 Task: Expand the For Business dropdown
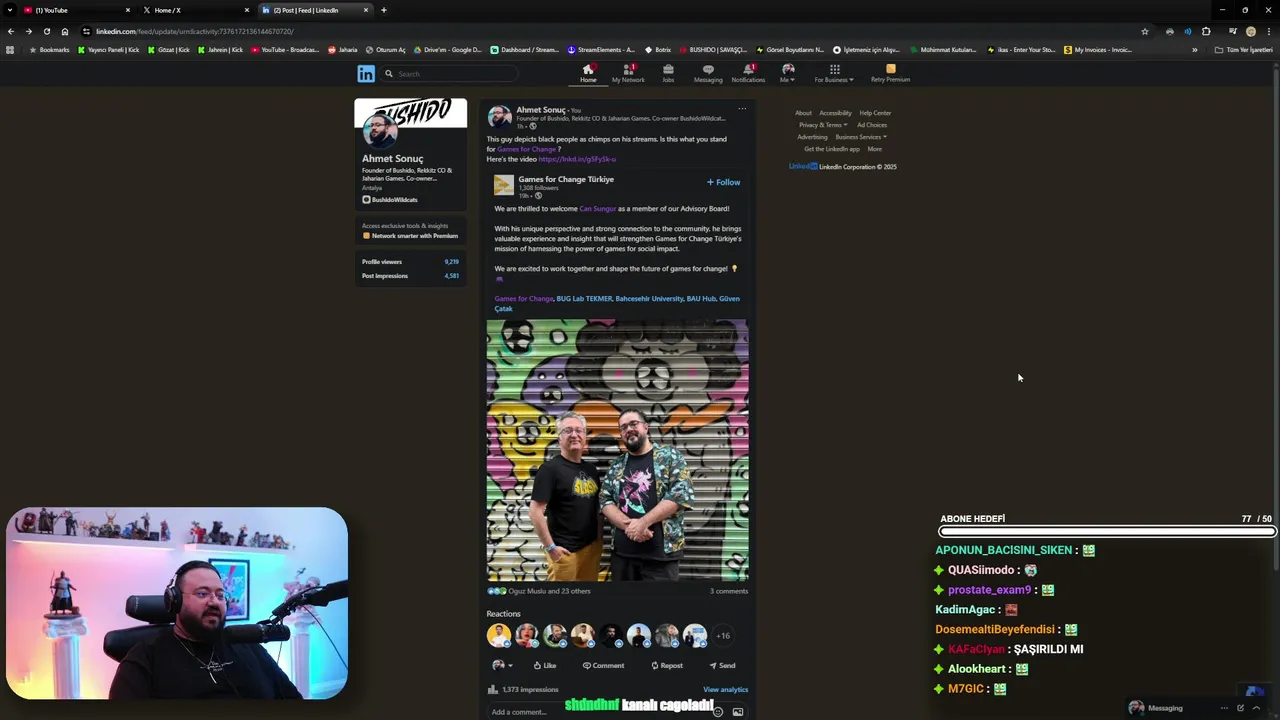pyautogui.click(x=834, y=73)
